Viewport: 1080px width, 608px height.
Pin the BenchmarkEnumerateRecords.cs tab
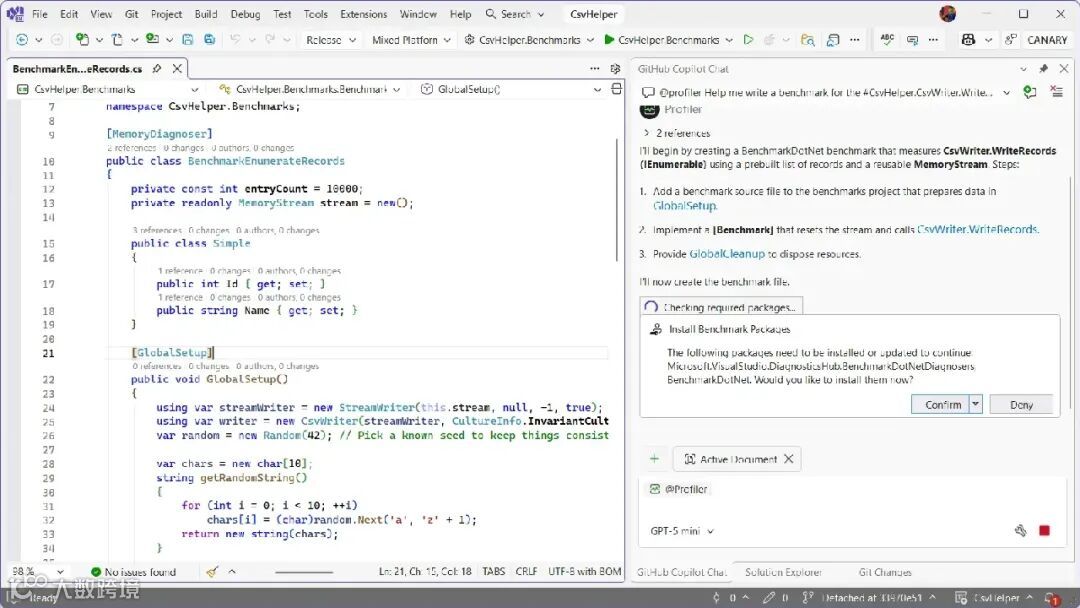click(157, 69)
